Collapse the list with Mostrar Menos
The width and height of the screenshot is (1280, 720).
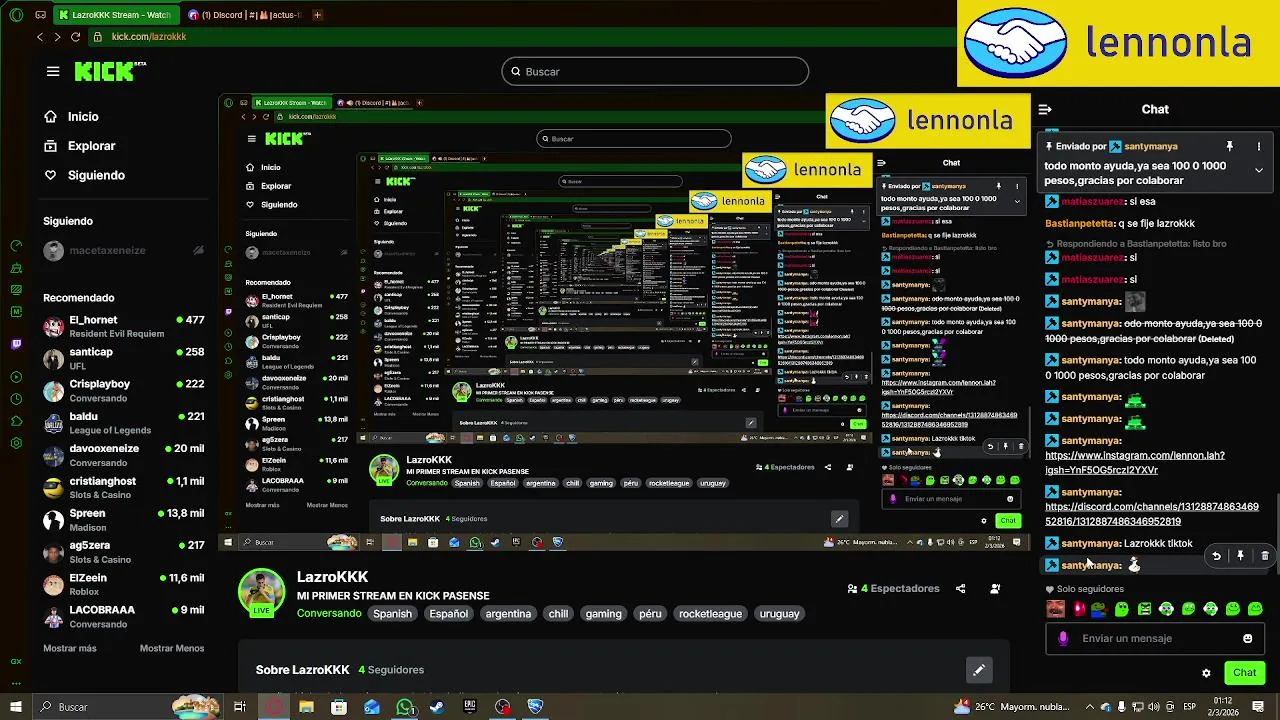pos(172,648)
